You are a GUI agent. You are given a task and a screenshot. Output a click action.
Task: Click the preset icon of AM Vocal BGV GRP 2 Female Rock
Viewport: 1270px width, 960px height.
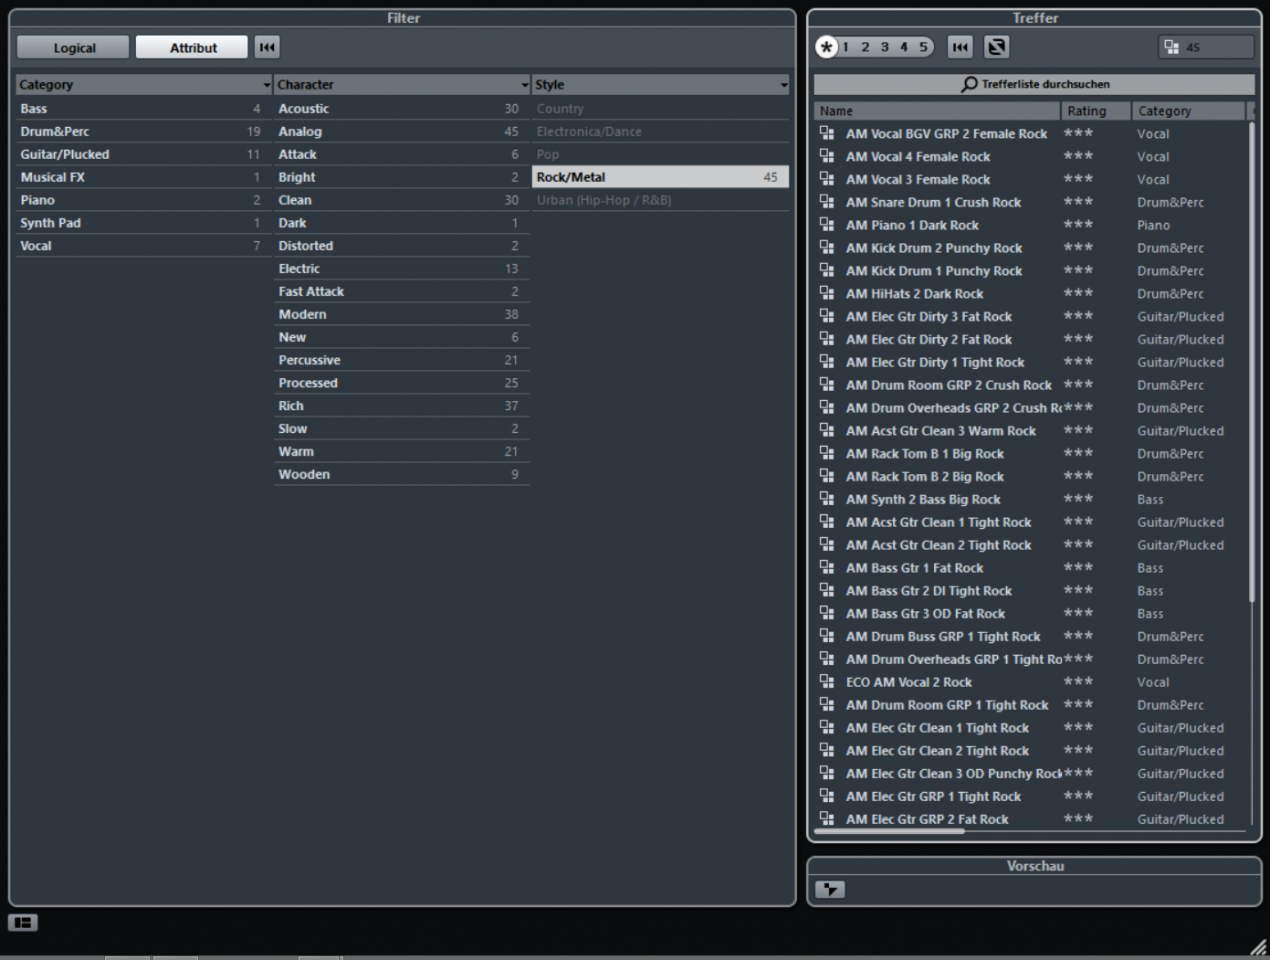(x=827, y=133)
